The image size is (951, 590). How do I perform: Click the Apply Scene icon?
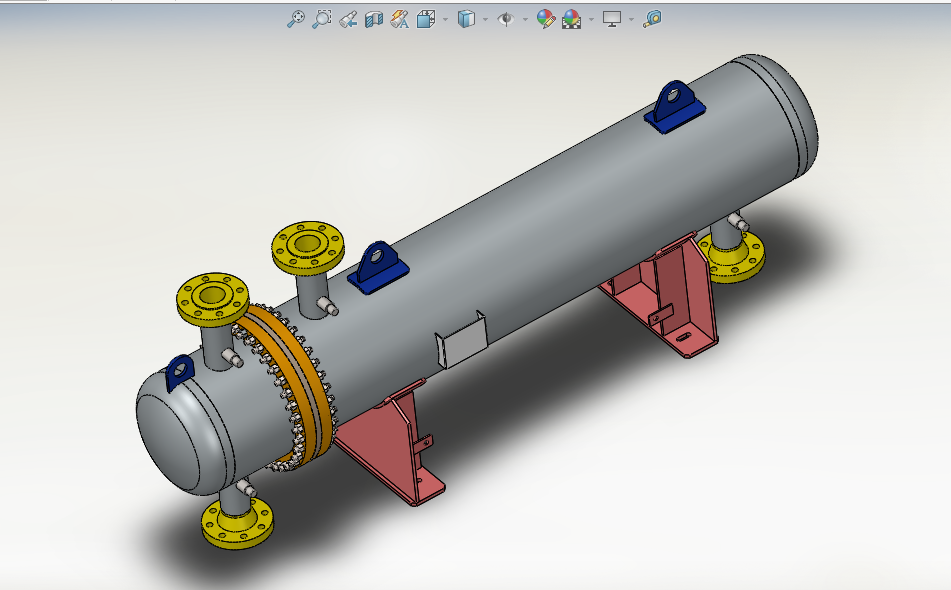coord(572,18)
